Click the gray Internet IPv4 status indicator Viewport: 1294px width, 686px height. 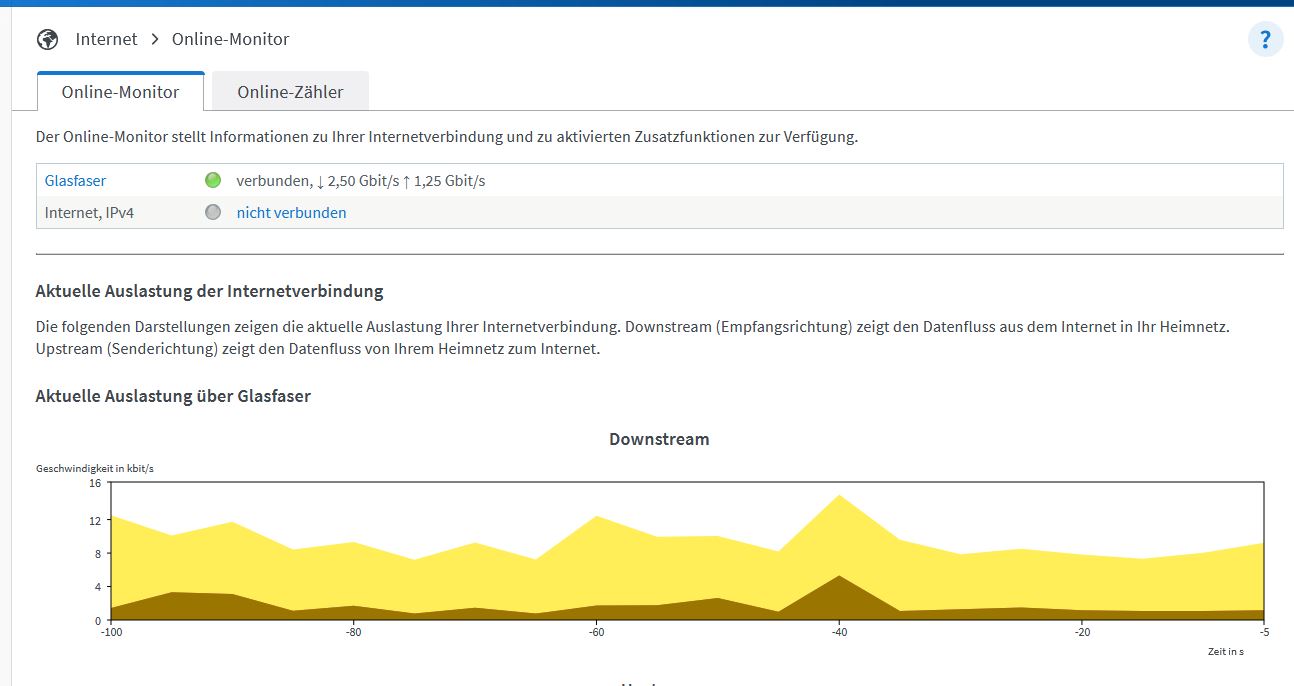212,212
